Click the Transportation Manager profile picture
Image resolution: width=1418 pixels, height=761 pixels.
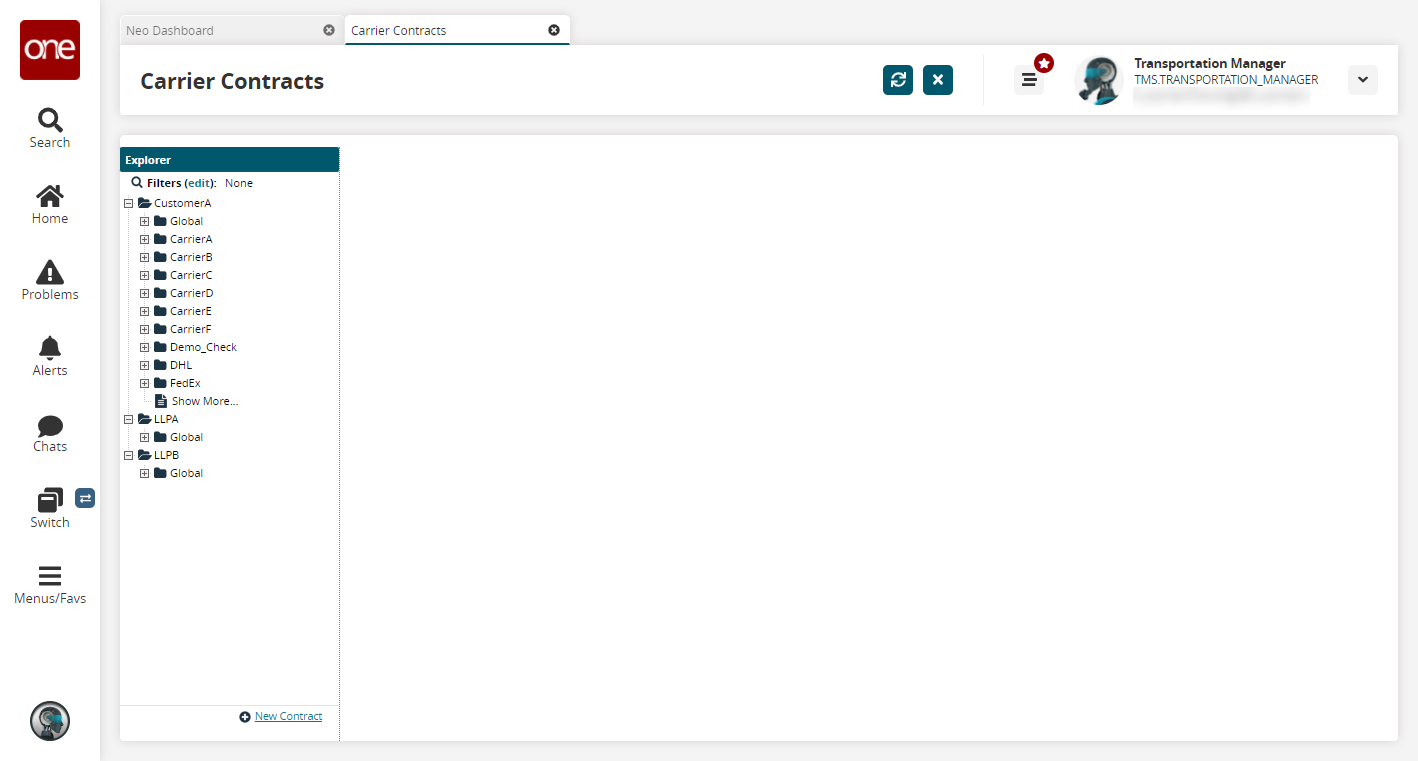click(1099, 80)
